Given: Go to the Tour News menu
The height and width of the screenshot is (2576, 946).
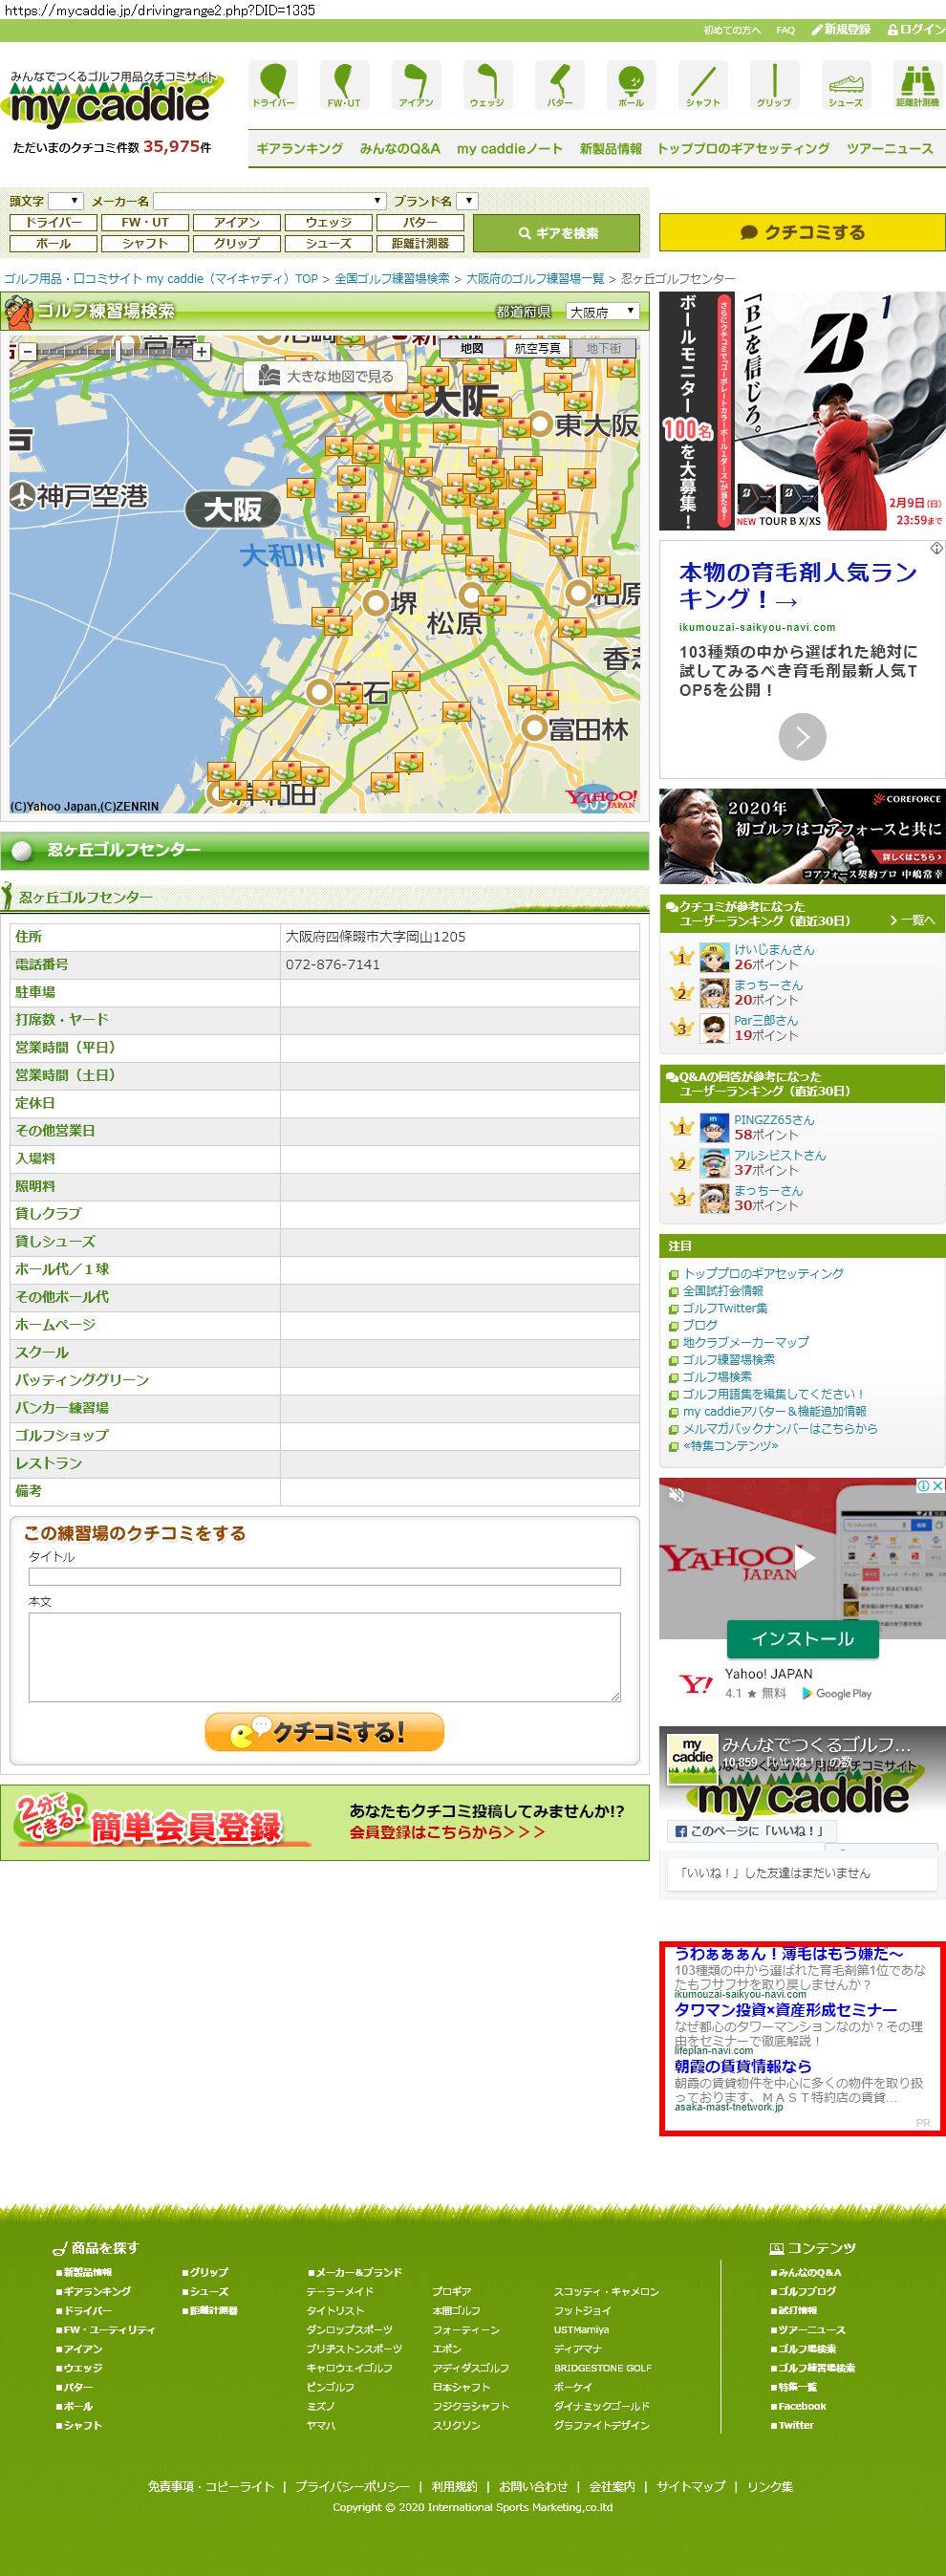Looking at the screenshot, I should 889,149.
